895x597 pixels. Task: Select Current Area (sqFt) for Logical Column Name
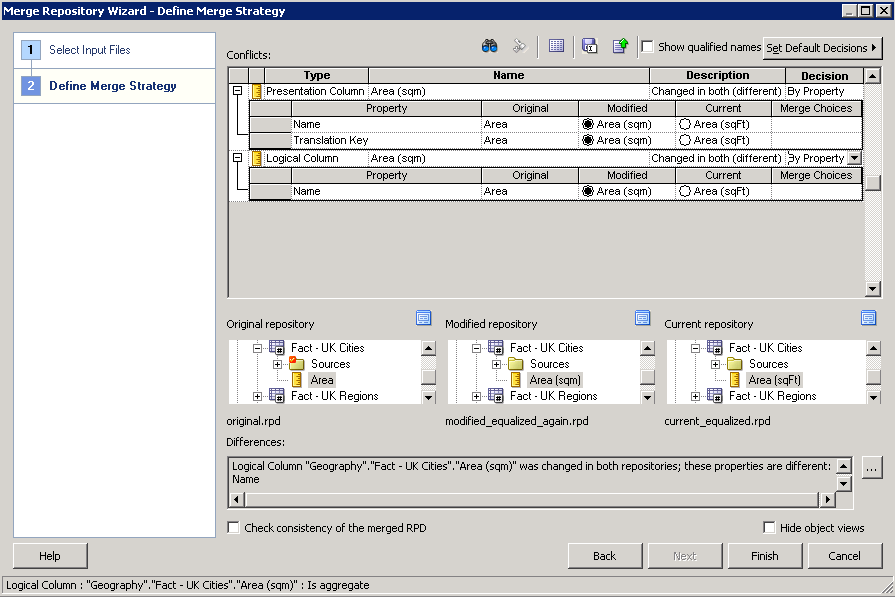pyautogui.click(x=685, y=191)
